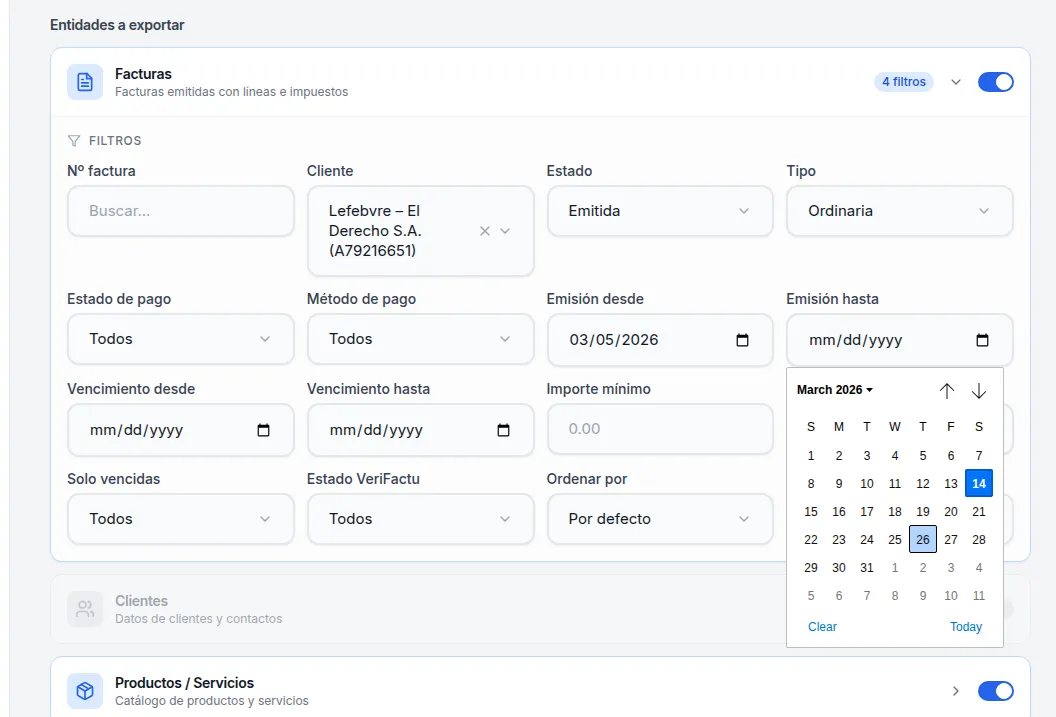Open calendar icon in Emisión desde field

(x=742, y=340)
